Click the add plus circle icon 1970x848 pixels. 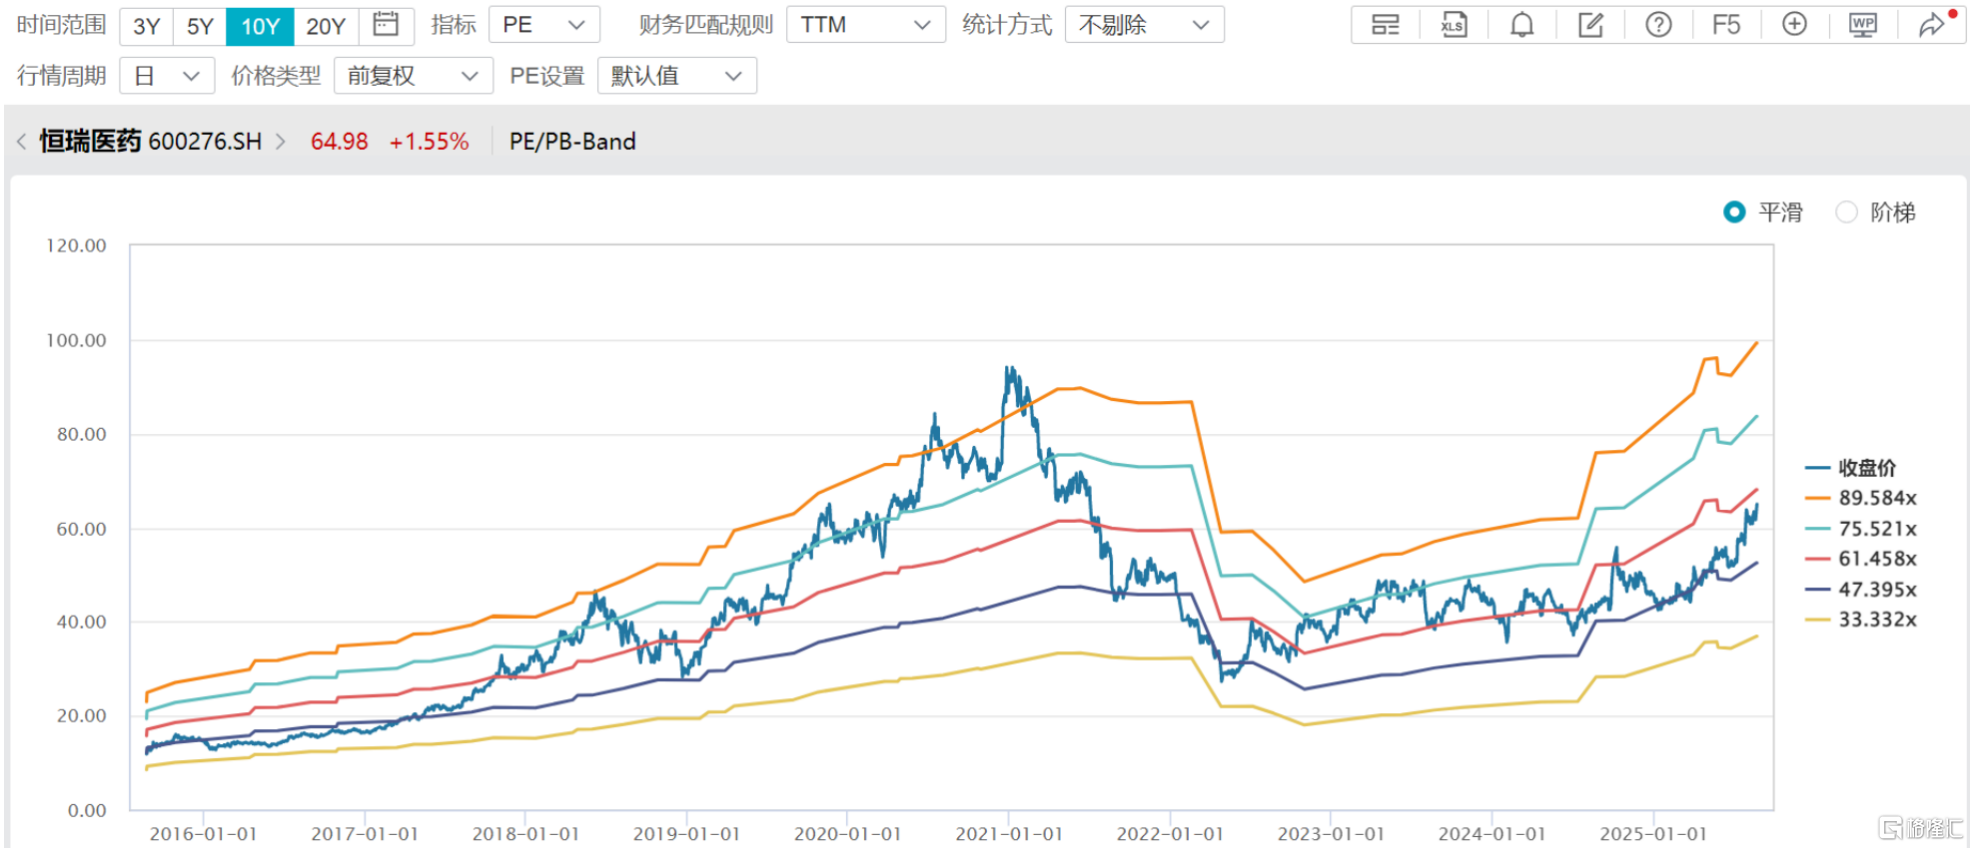click(x=1795, y=25)
